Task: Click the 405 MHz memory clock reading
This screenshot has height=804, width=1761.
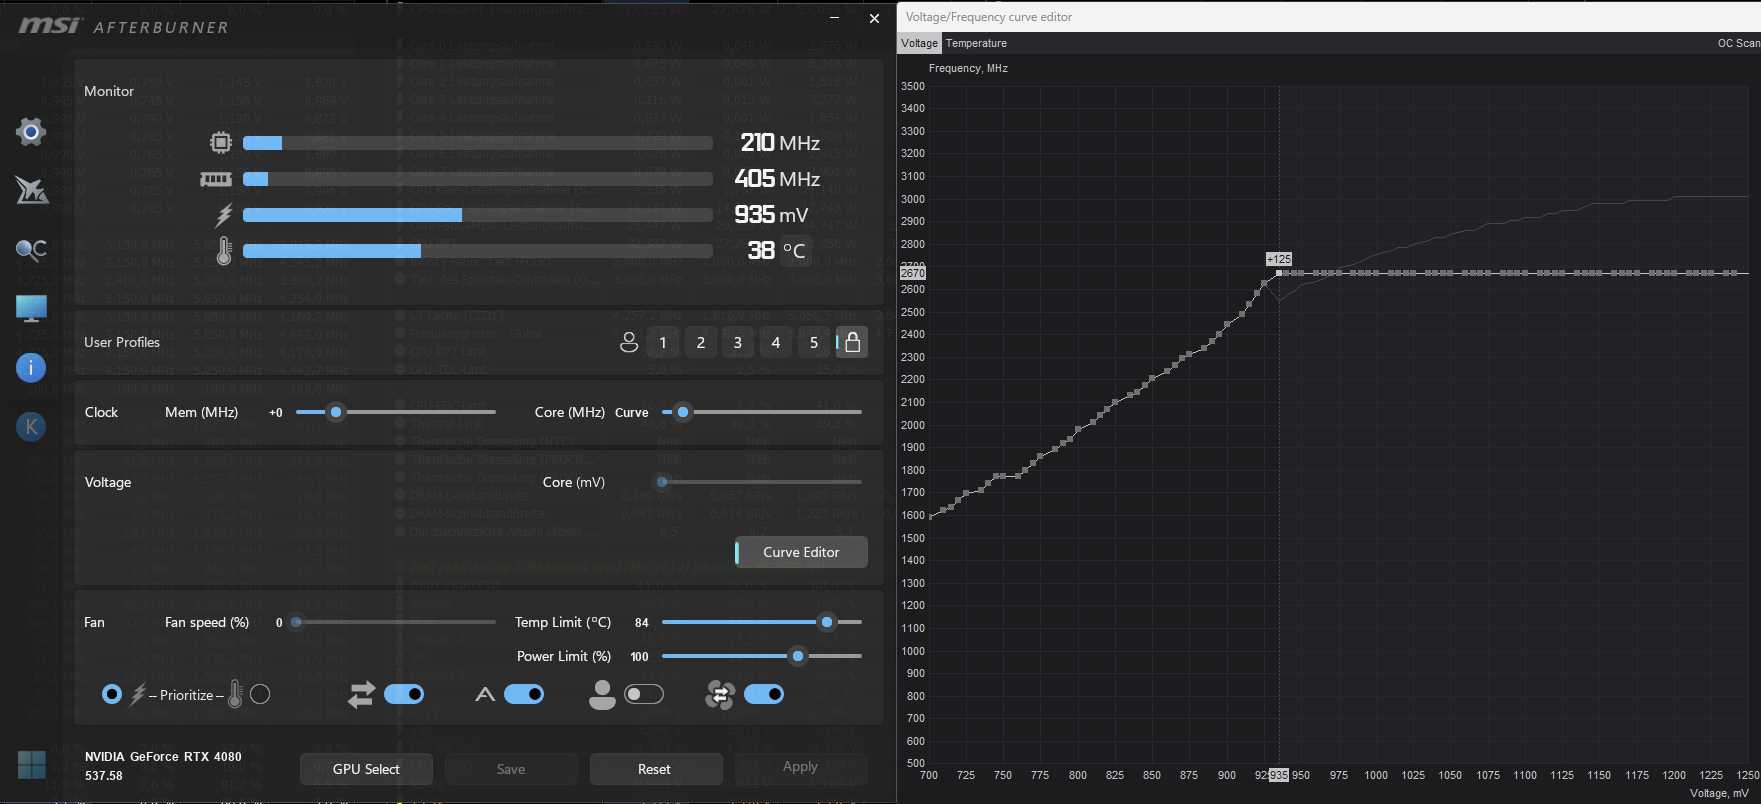Action: pos(777,179)
